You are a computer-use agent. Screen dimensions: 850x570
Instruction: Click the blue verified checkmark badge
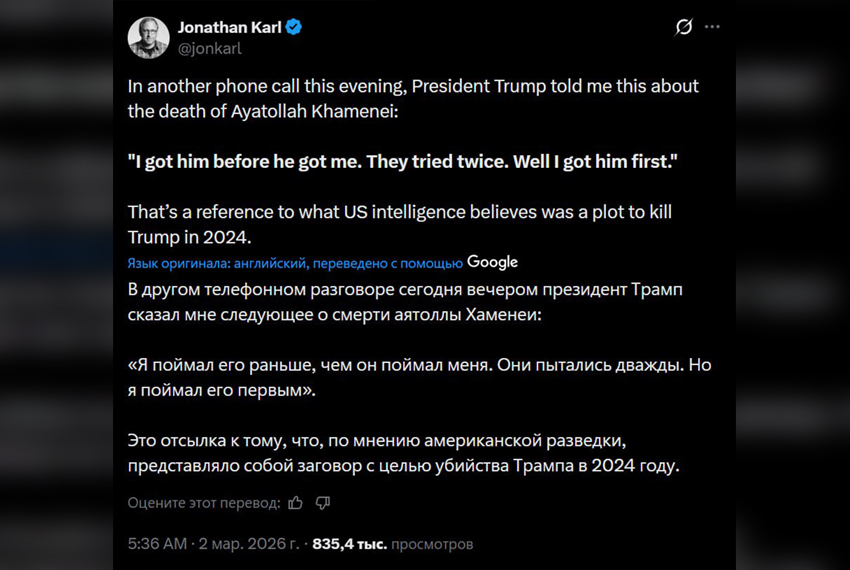click(x=294, y=27)
